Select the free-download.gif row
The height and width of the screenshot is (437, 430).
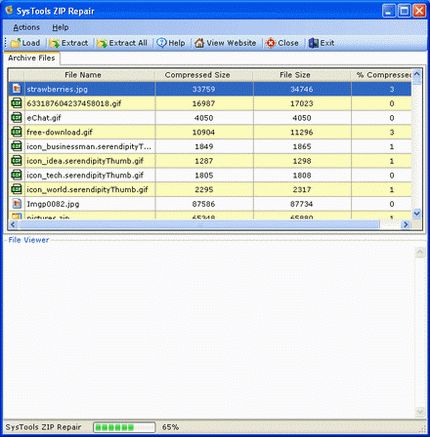pyautogui.click(x=210, y=132)
